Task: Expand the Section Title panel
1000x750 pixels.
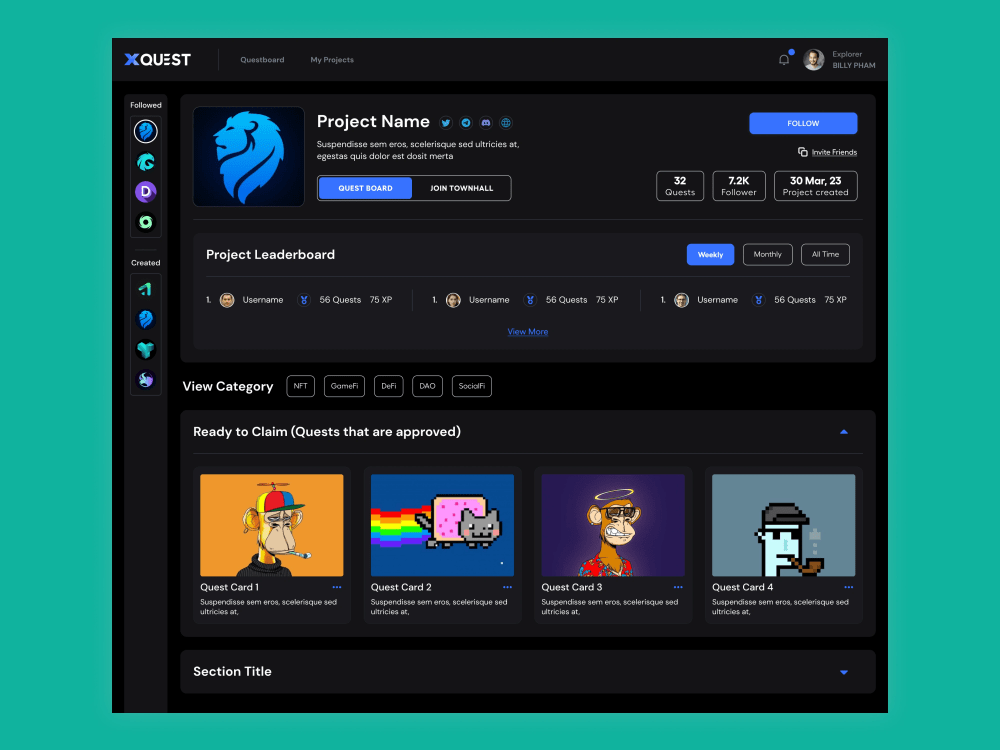Action: click(843, 671)
